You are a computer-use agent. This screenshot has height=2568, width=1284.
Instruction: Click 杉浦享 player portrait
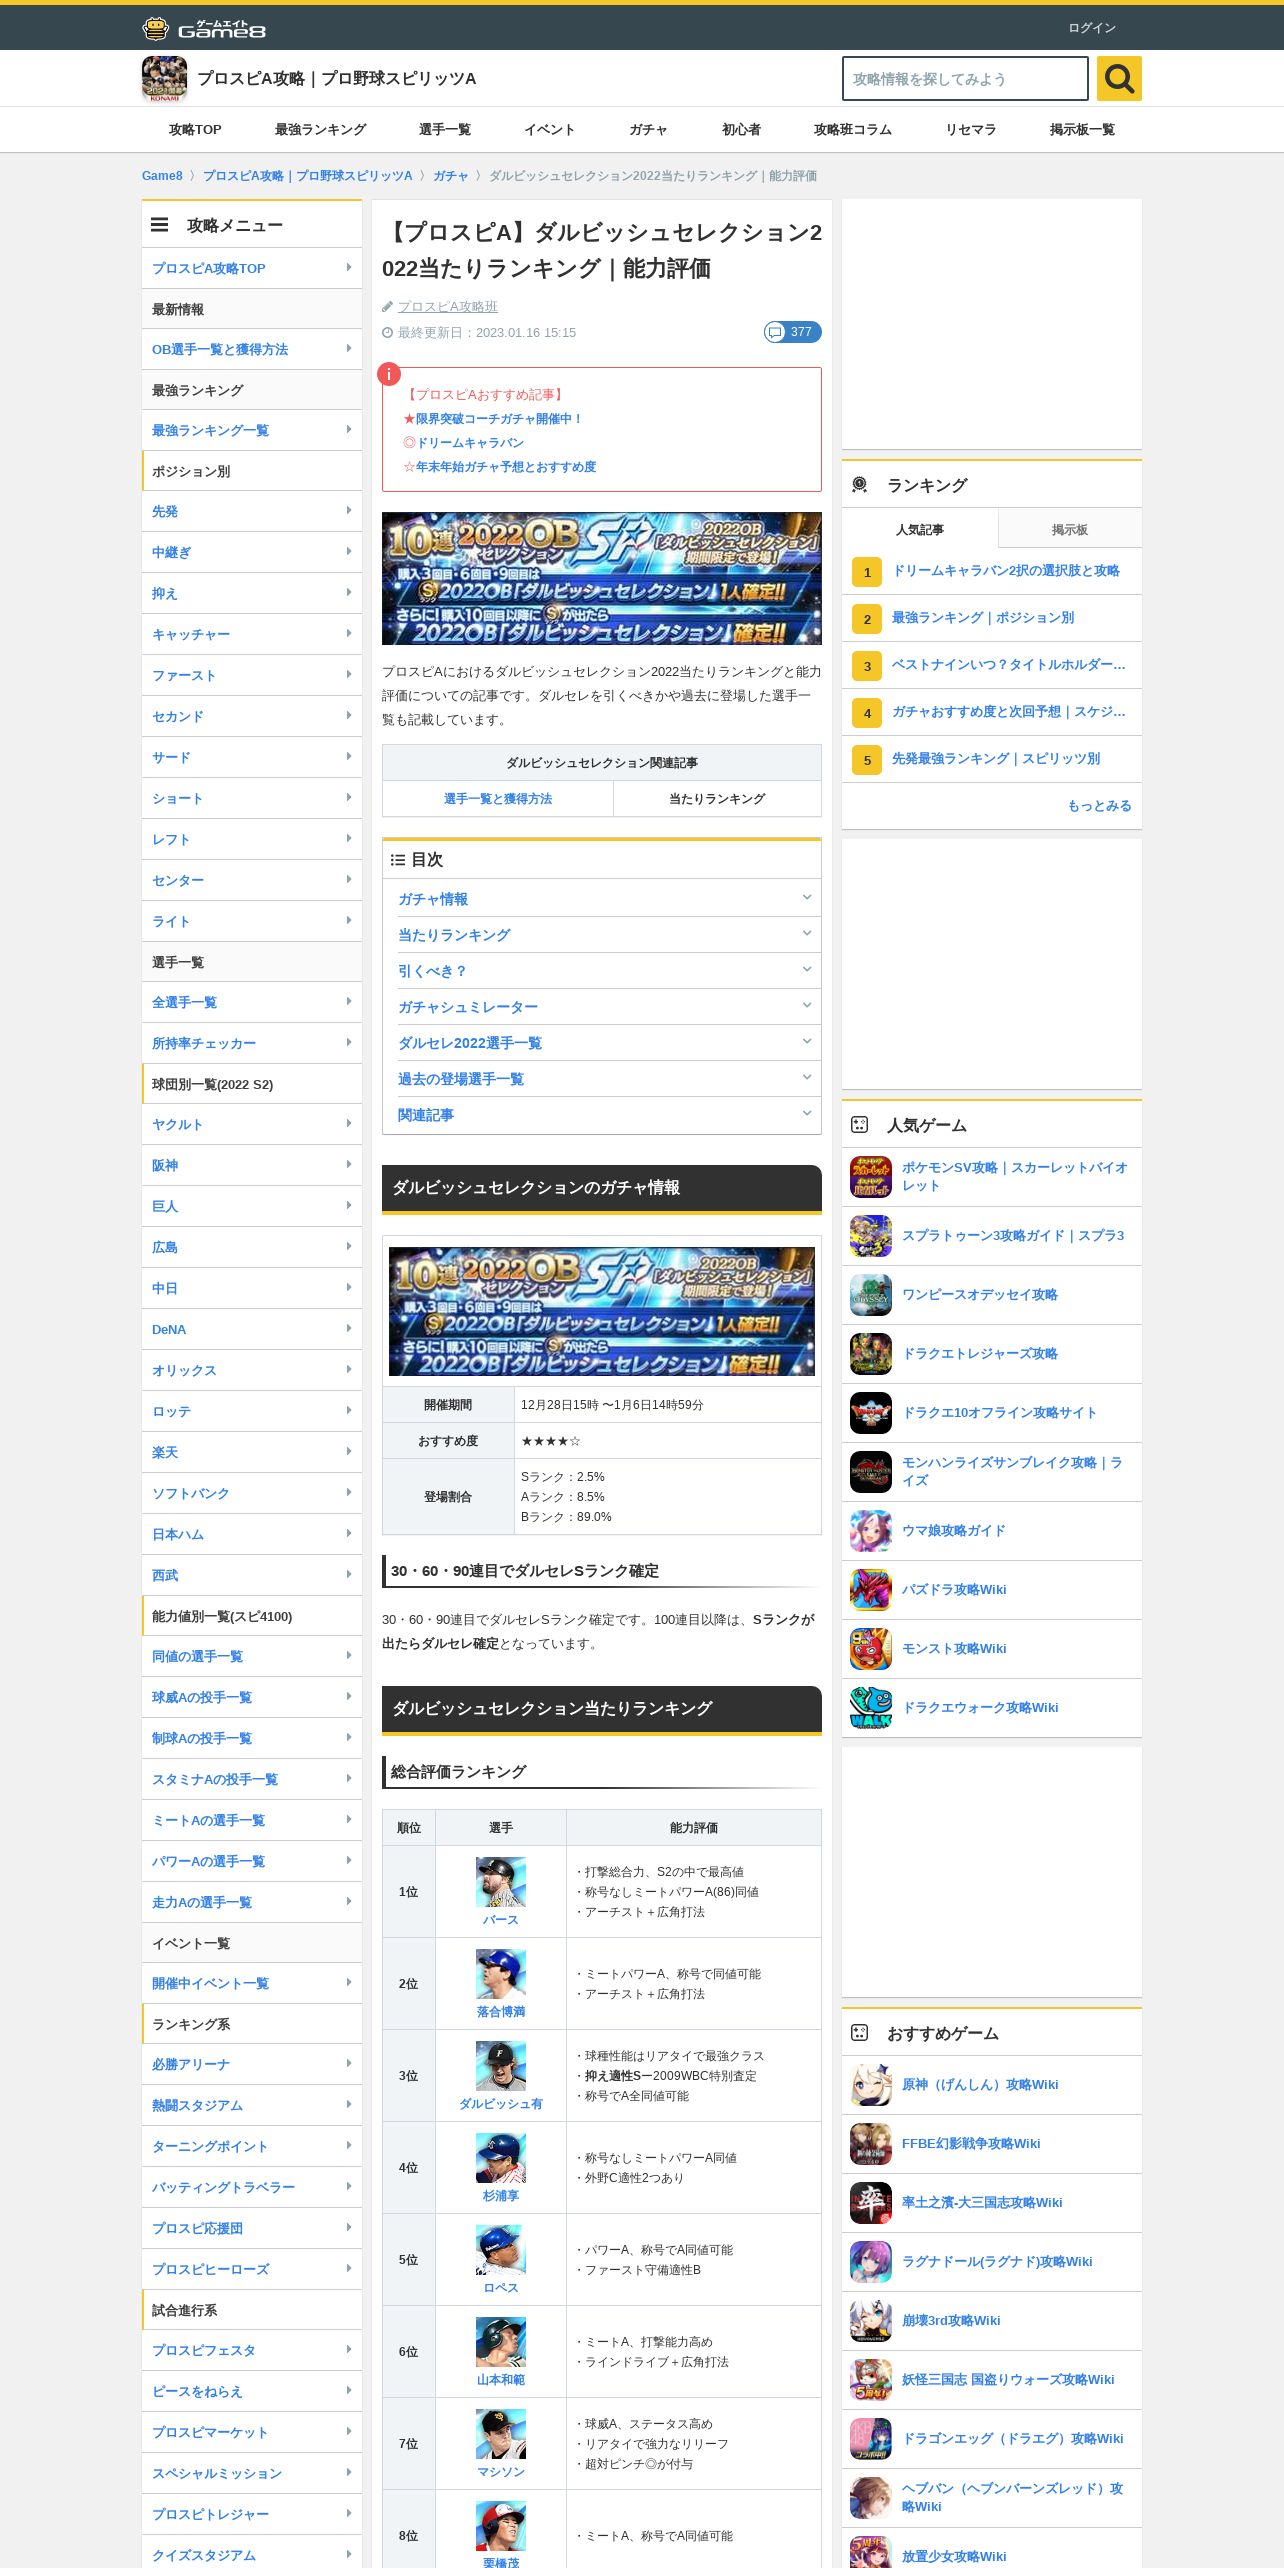(x=501, y=2158)
